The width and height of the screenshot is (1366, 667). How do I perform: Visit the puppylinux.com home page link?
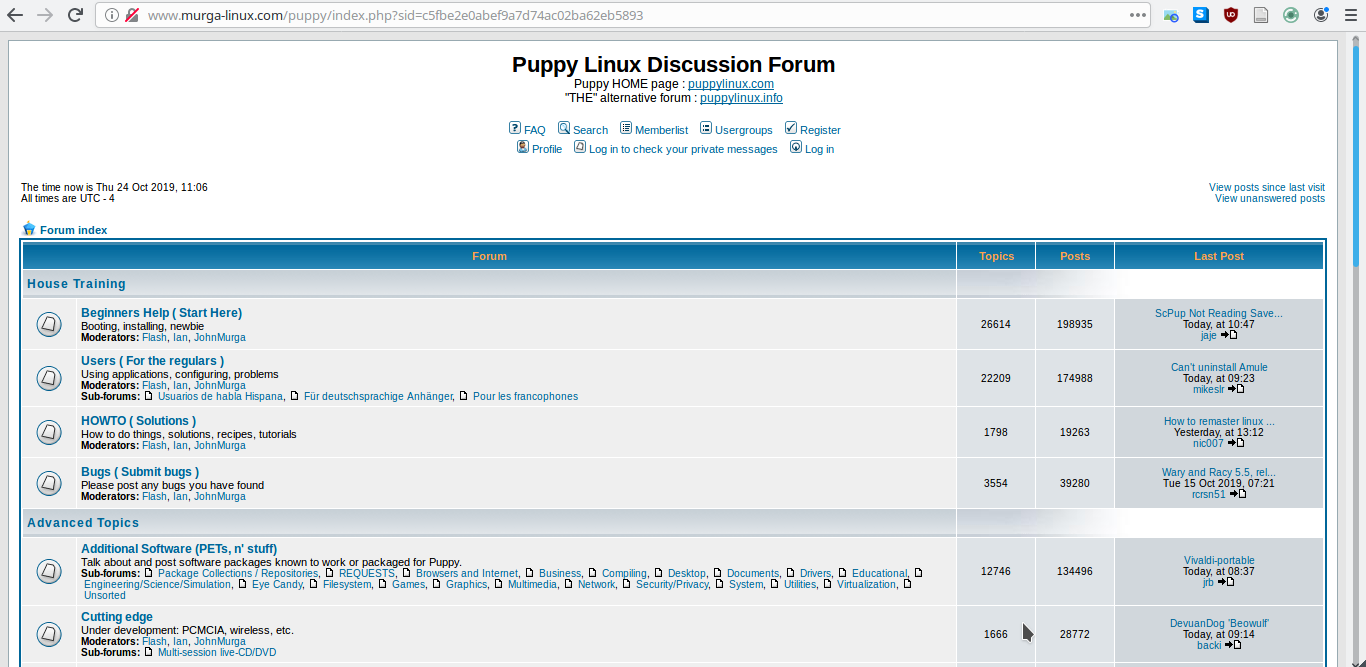click(730, 83)
